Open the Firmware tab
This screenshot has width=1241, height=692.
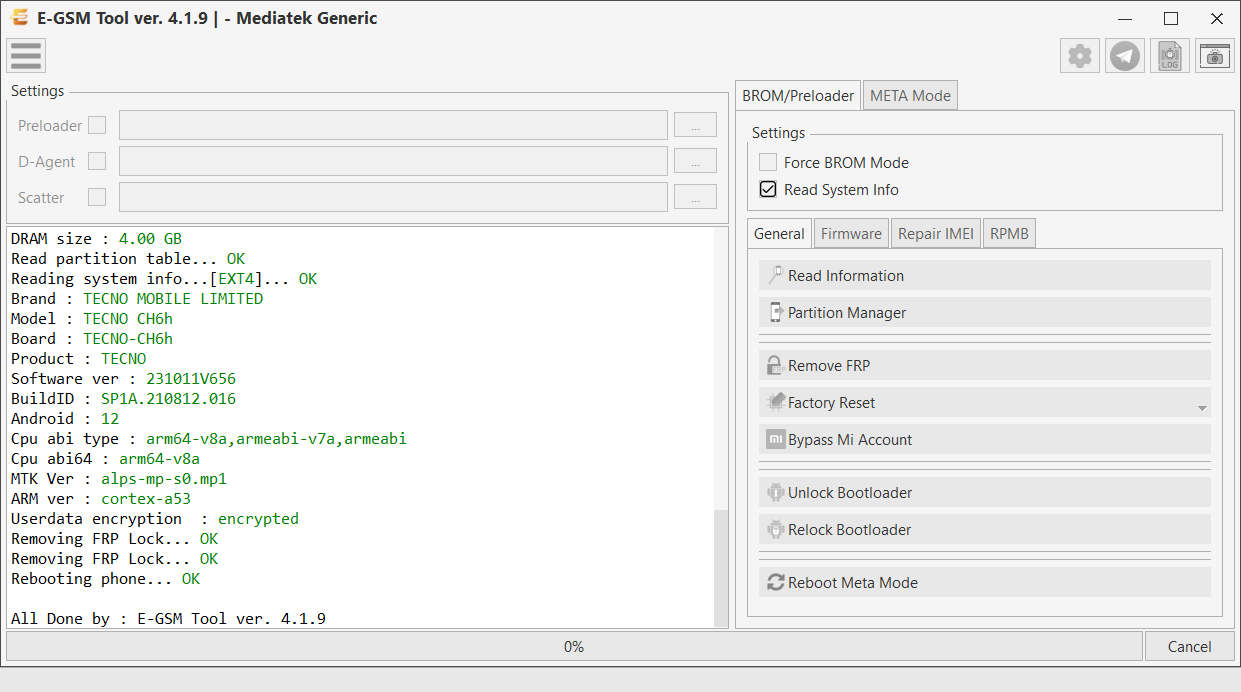point(851,234)
